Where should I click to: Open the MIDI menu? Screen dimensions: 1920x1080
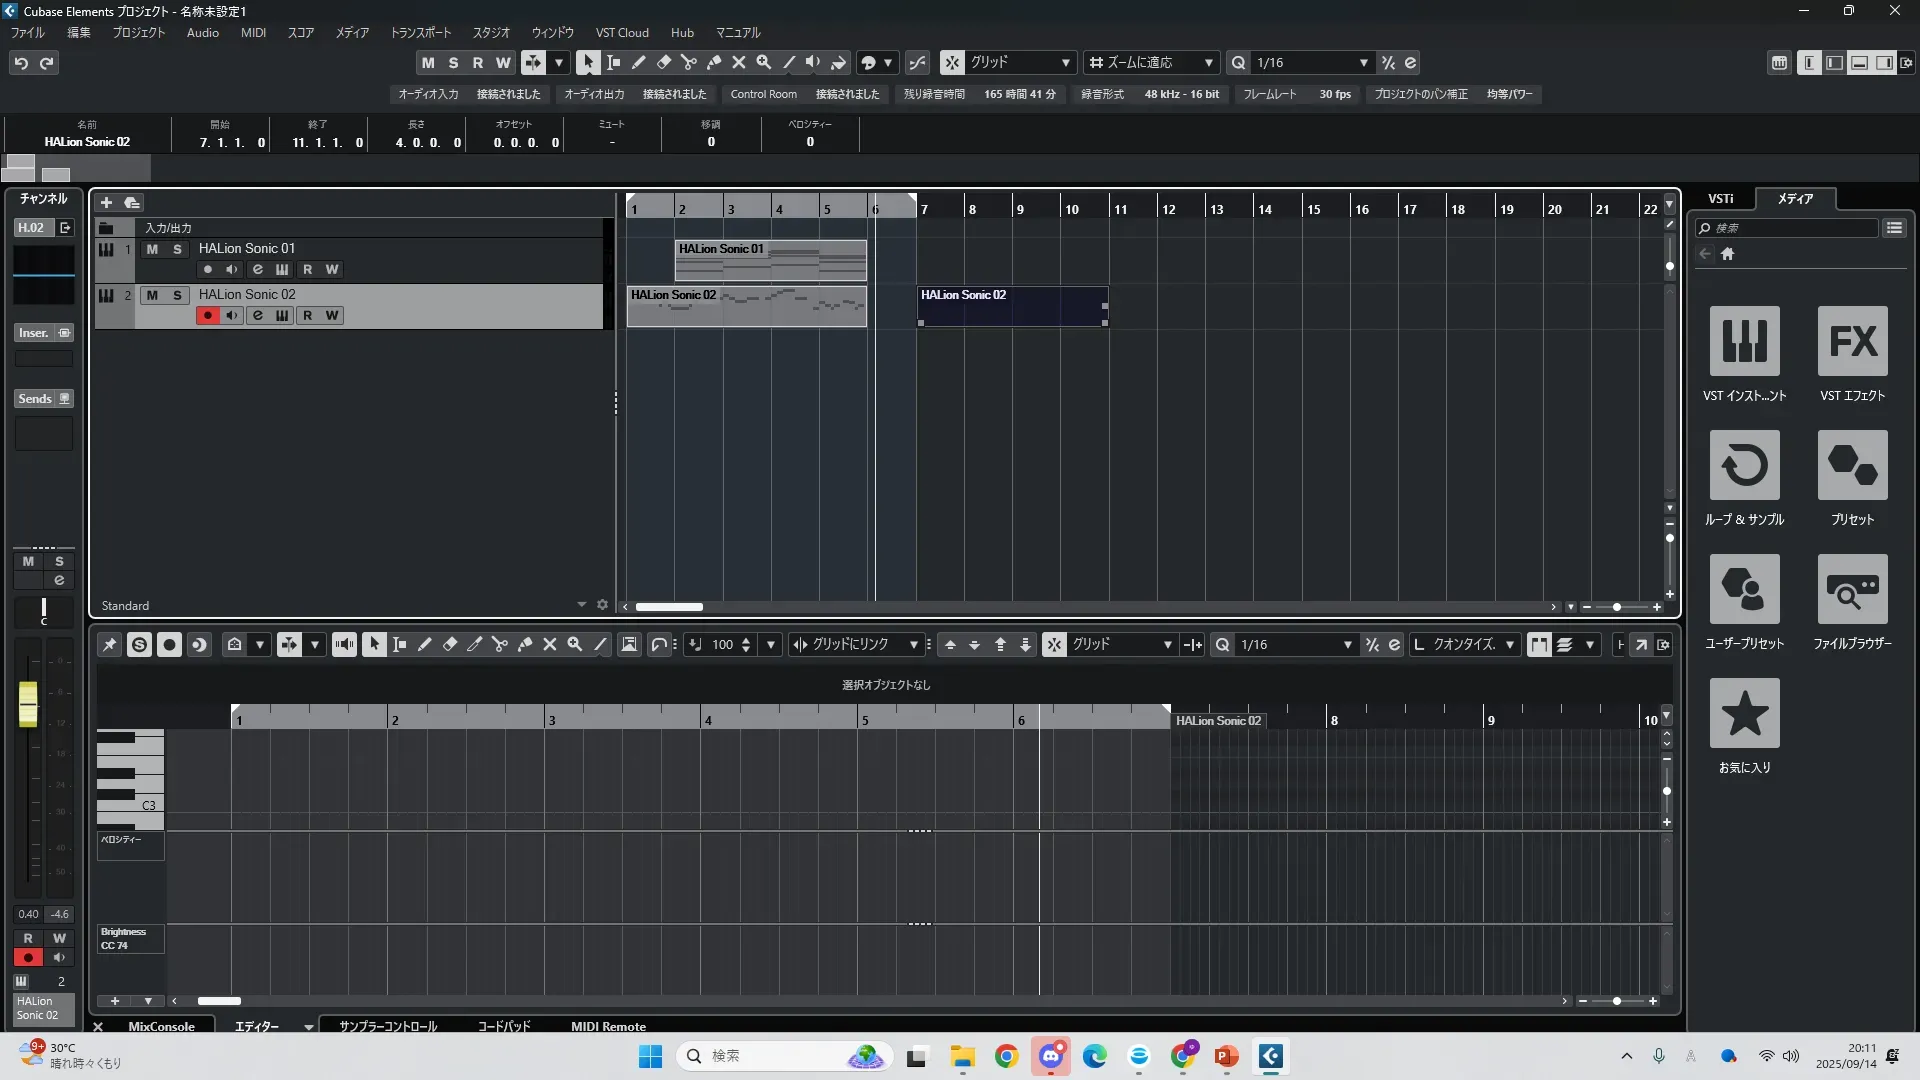coord(253,33)
